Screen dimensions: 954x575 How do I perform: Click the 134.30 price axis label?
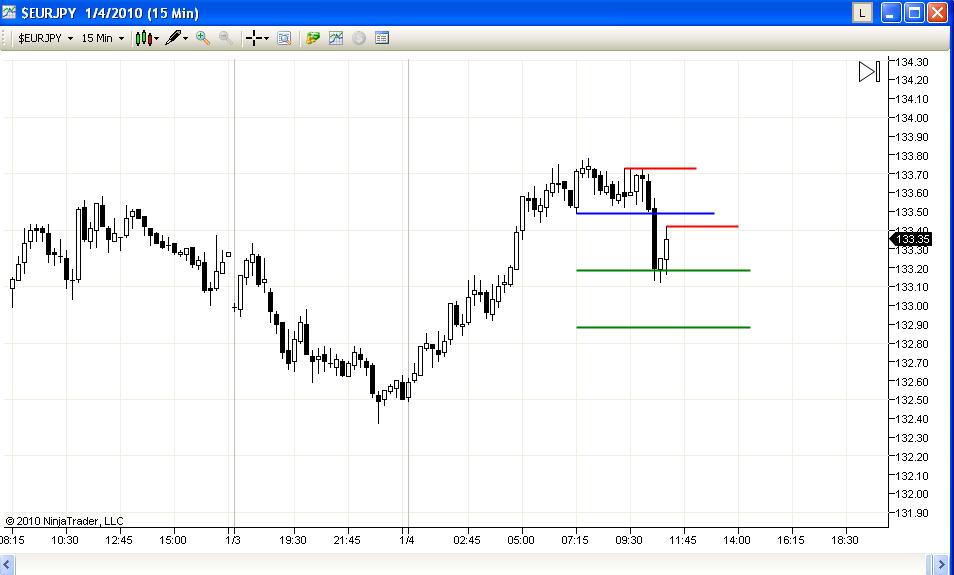tap(912, 62)
